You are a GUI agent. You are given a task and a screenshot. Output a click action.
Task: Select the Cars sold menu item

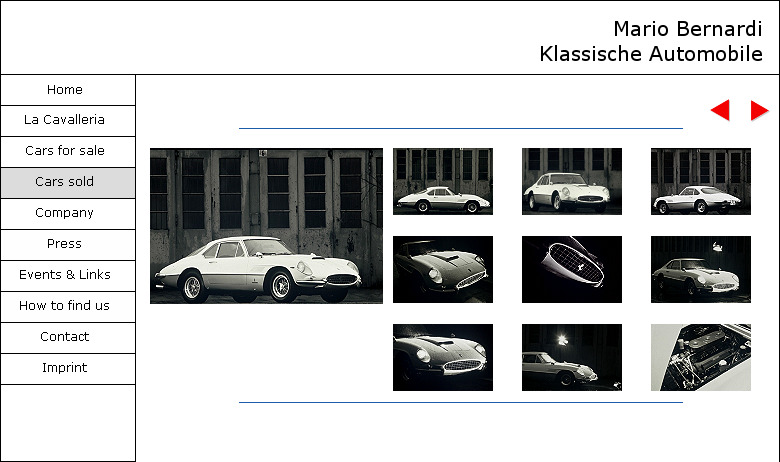pyautogui.click(x=68, y=183)
